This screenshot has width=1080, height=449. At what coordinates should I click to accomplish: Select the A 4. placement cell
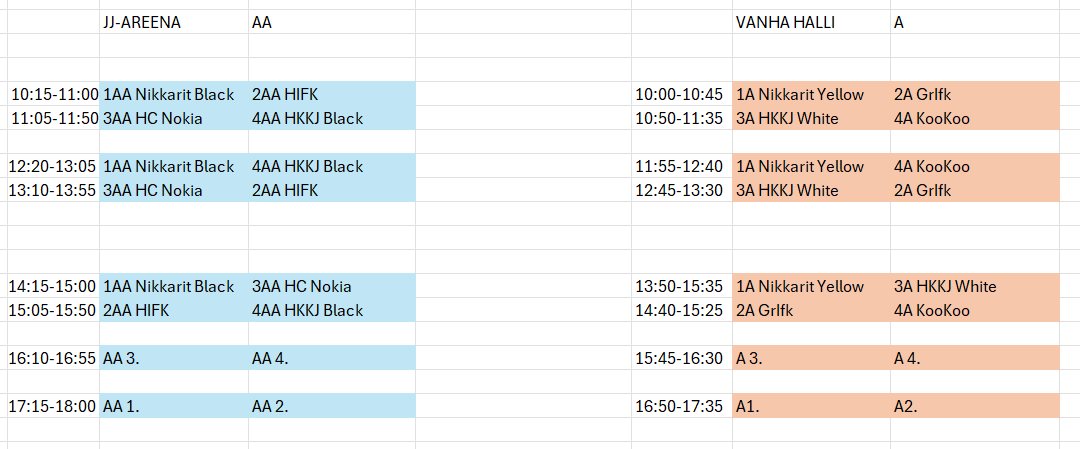911,359
